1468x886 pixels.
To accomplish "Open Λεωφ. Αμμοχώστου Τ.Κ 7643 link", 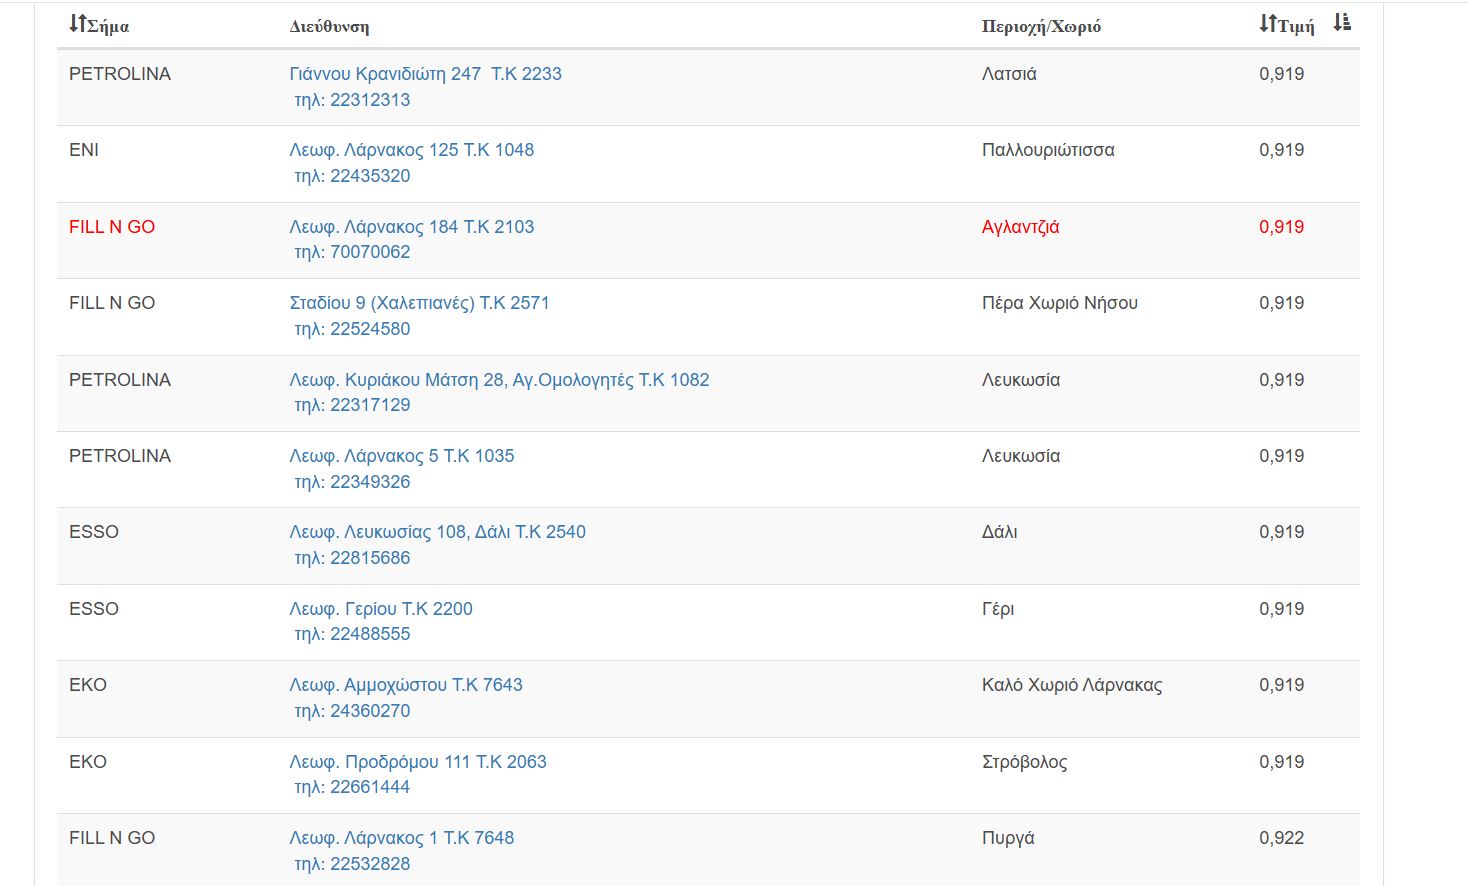I will point(405,685).
